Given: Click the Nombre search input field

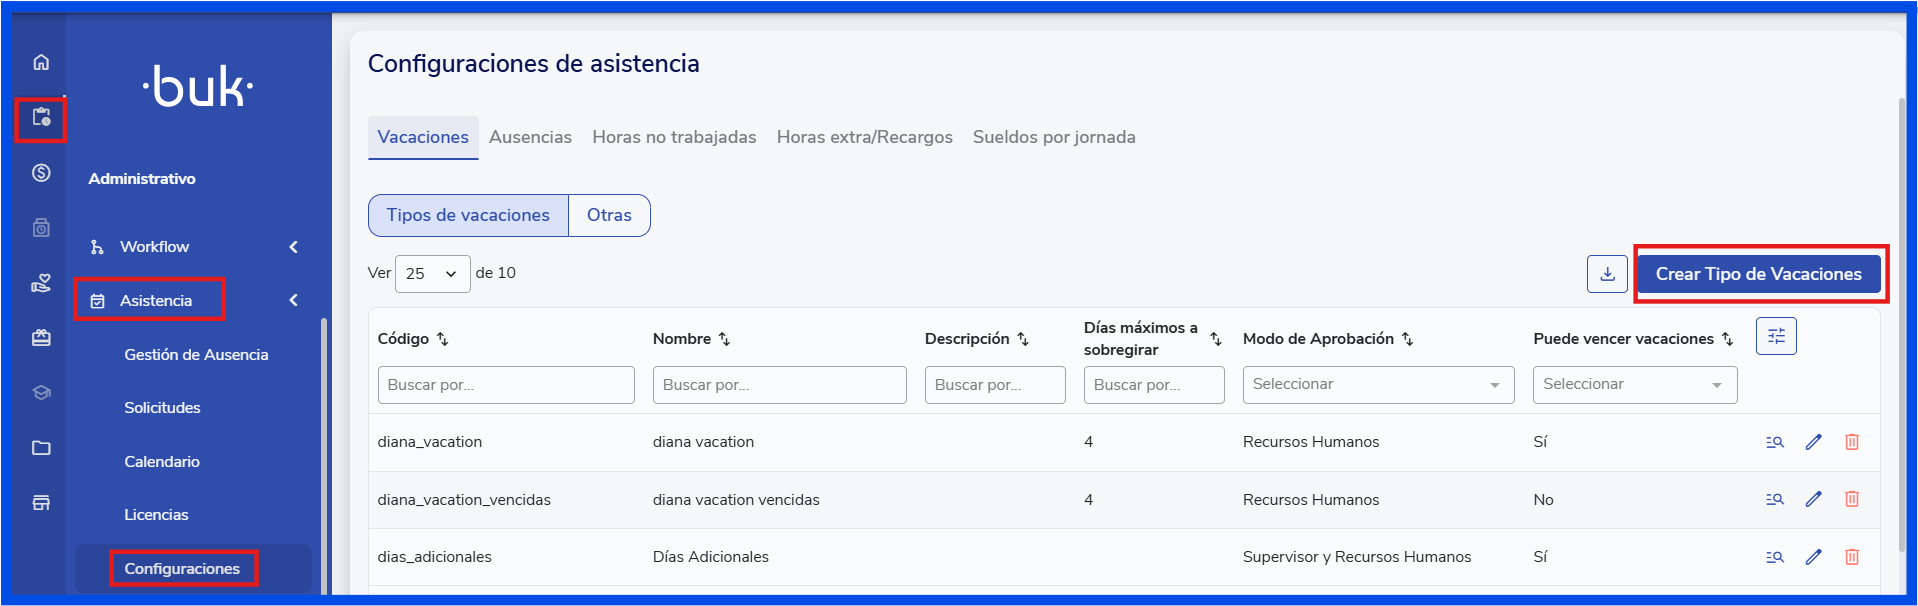Looking at the screenshot, I should coord(779,385).
